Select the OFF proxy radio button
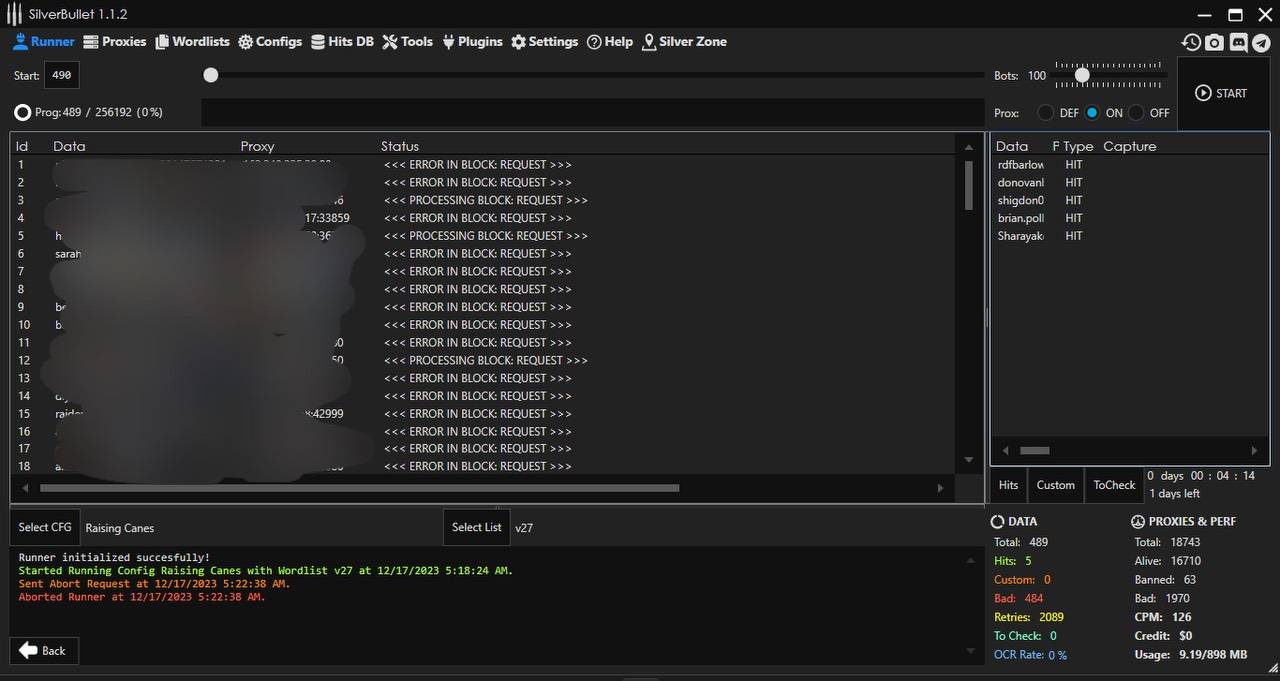This screenshot has height=681, width=1280. [x=1137, y=113]
